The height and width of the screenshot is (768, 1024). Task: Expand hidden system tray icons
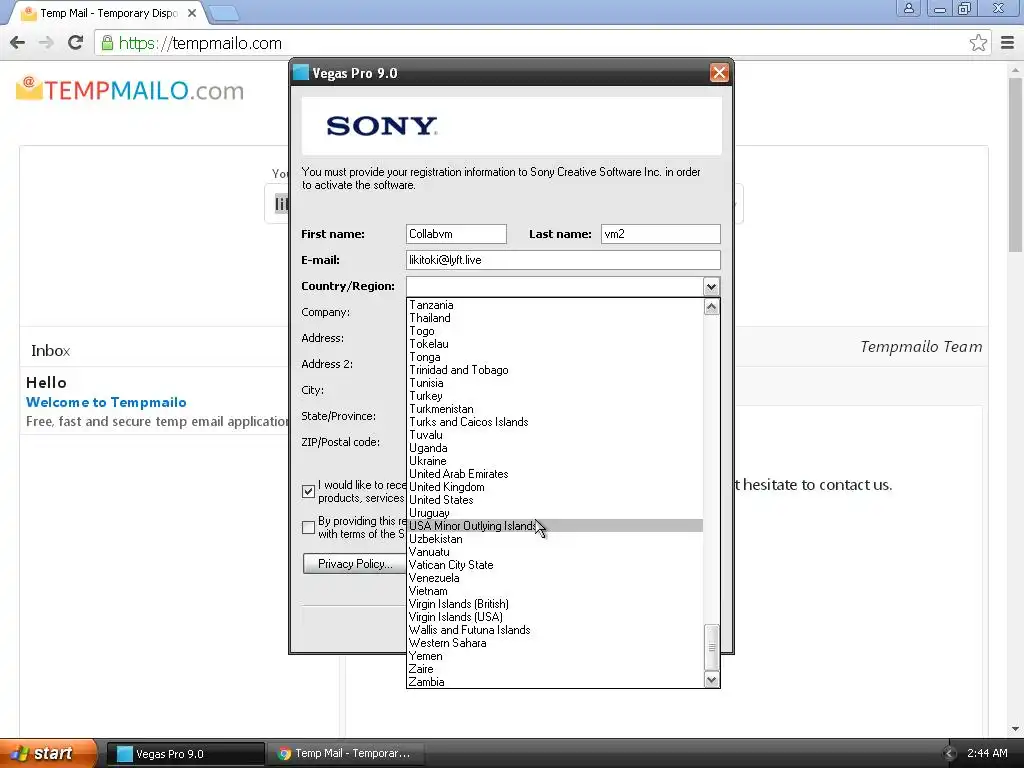coord(949,754)
